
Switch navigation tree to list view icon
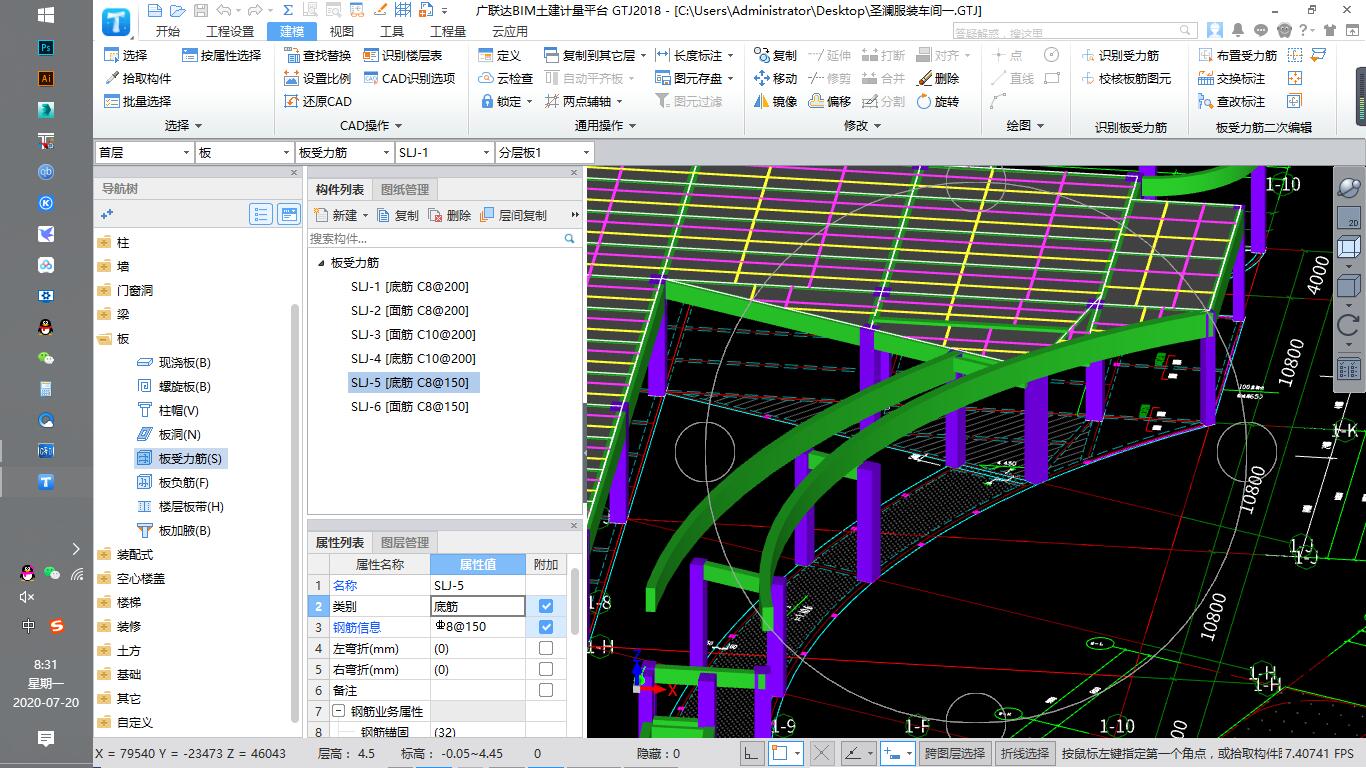coord(261,214)
